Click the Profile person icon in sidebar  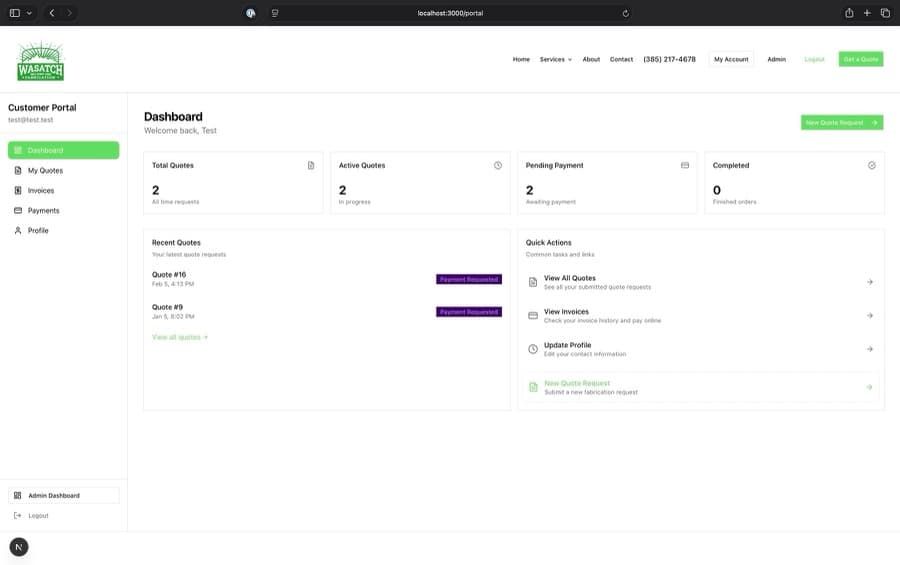click(18, 231)
